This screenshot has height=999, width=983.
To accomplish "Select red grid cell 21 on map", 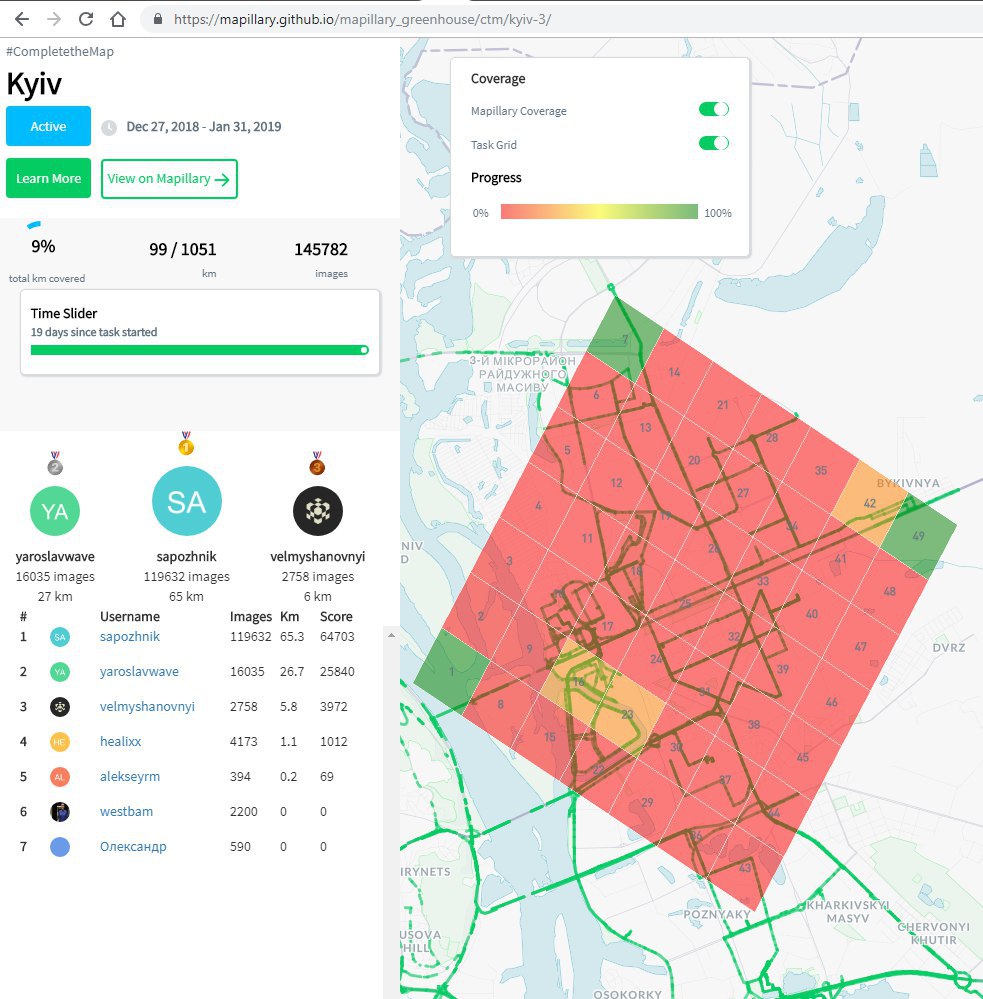I will click(723, 405).
